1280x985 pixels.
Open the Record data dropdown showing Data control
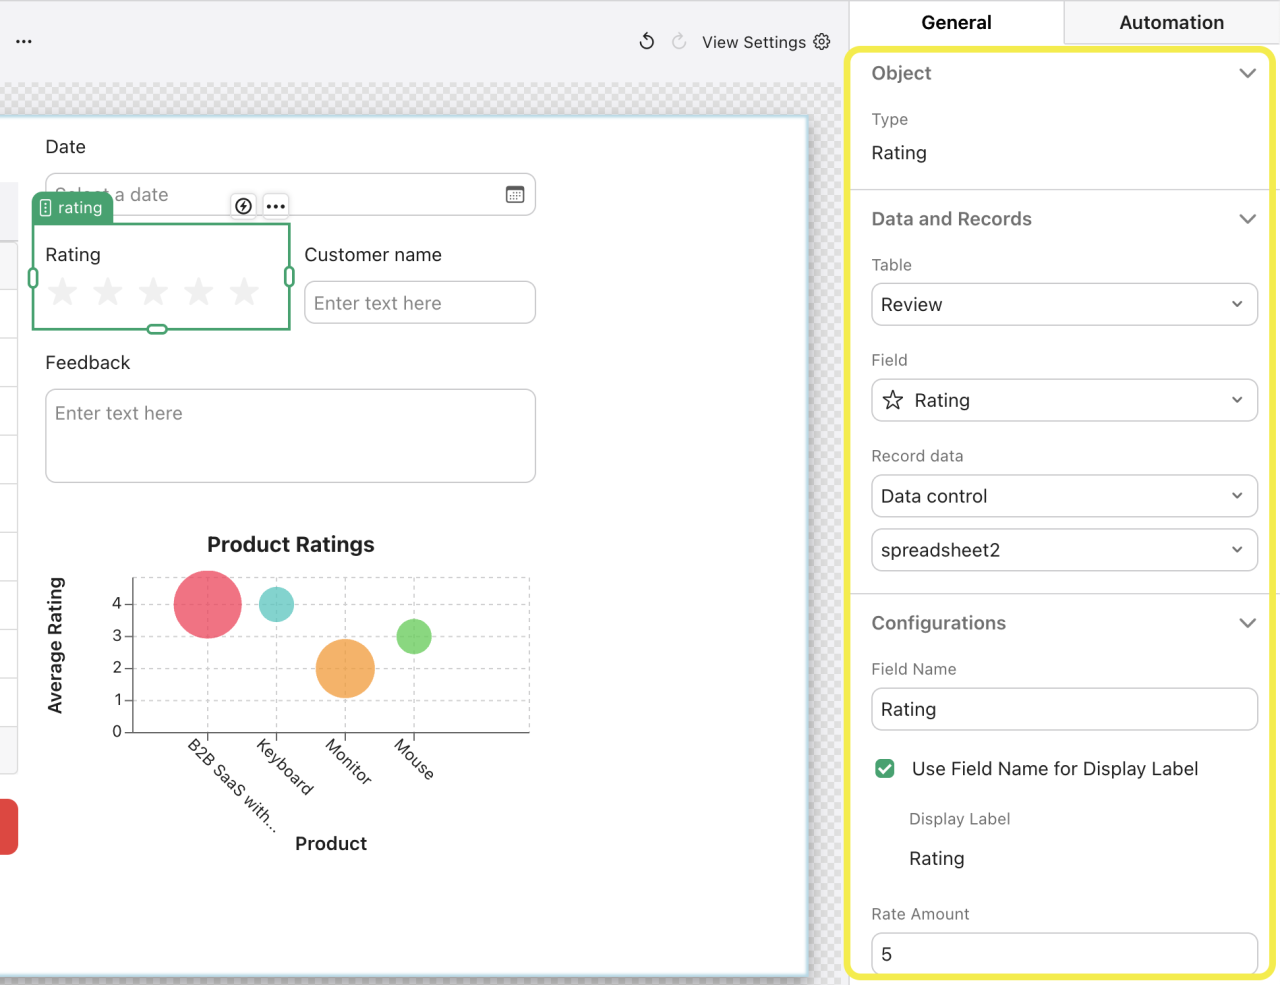pyautogui.click(x=1064, y=496)
